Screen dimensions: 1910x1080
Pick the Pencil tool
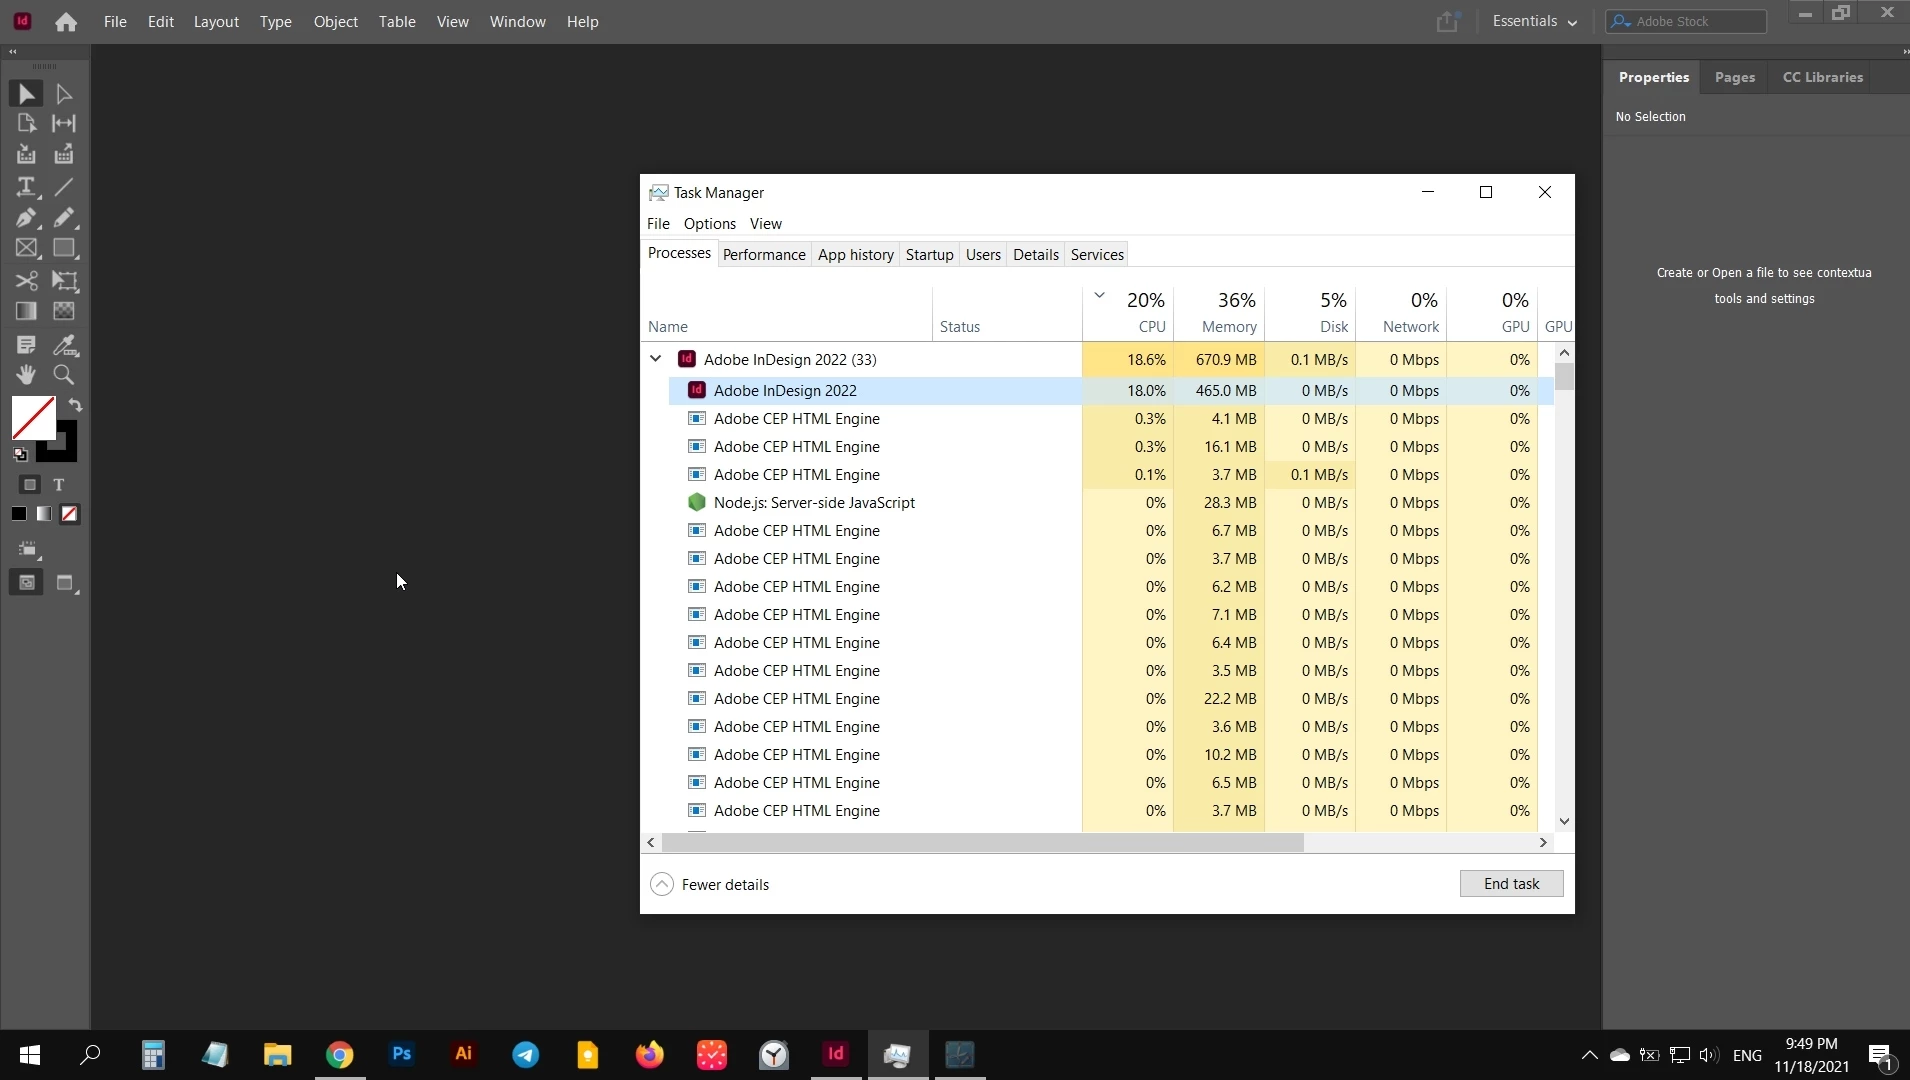[x=64, y=217]
